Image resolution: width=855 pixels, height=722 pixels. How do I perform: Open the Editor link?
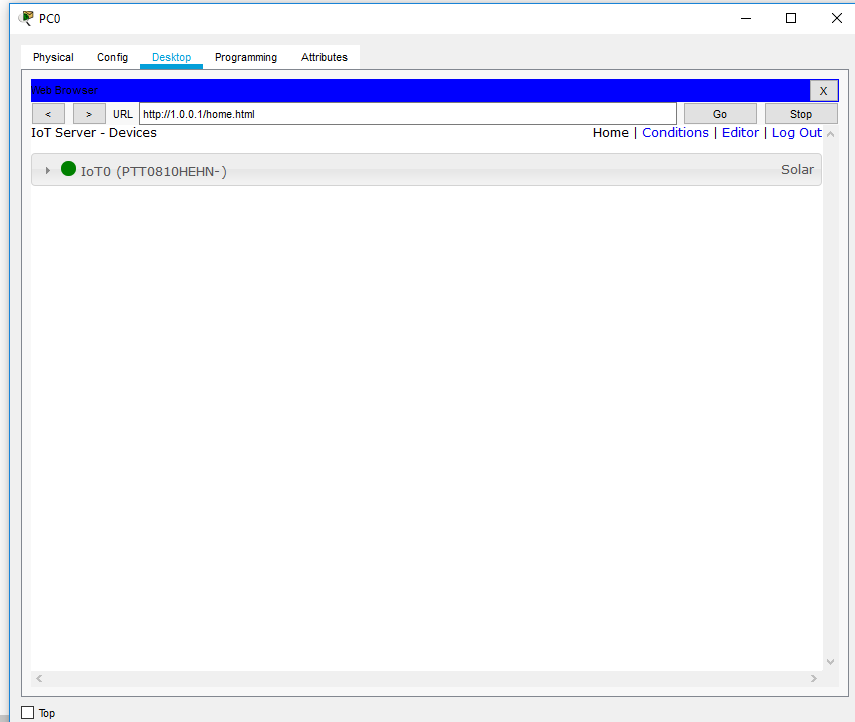tap(740, 133)
